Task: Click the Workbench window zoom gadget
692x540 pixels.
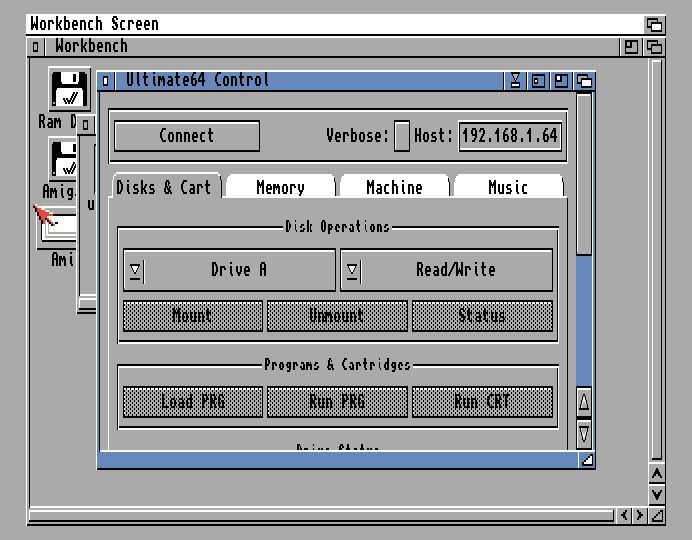Action: 631,46
